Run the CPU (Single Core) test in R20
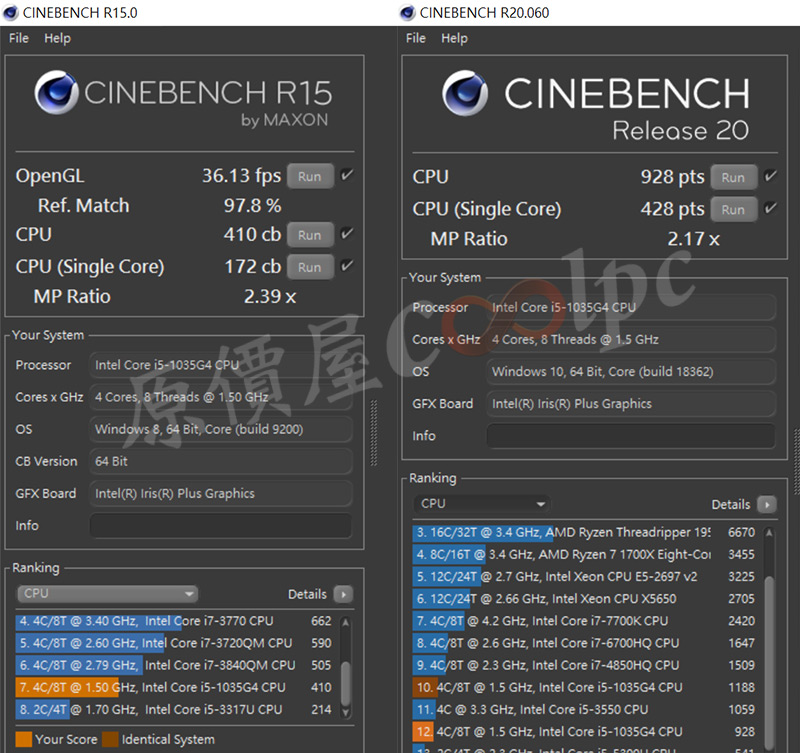The image size is (800, 753). [x=734, y=210]
